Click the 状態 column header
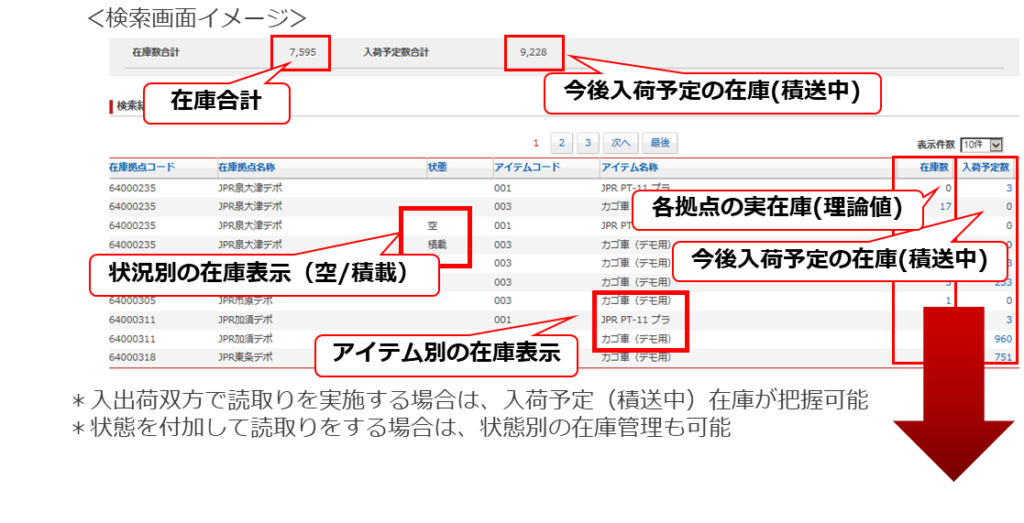1024x523 pixels. point(437,167)
